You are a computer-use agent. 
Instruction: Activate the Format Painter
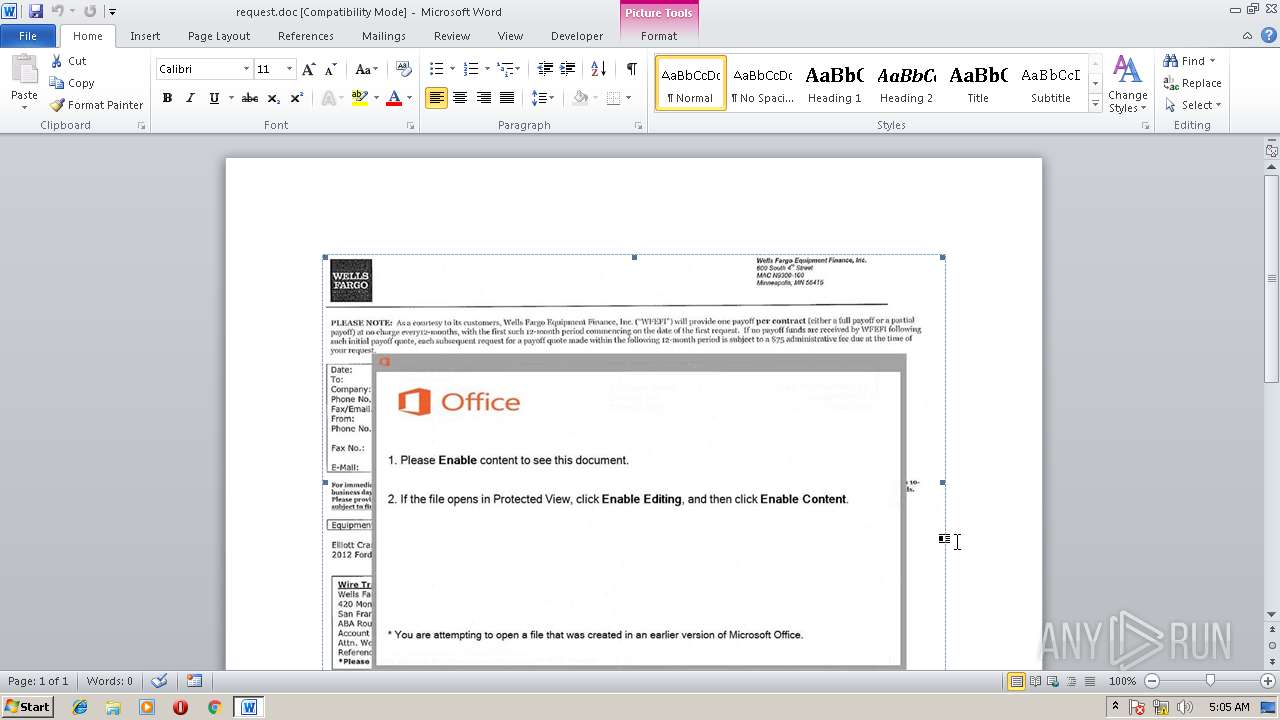point(96,105)
